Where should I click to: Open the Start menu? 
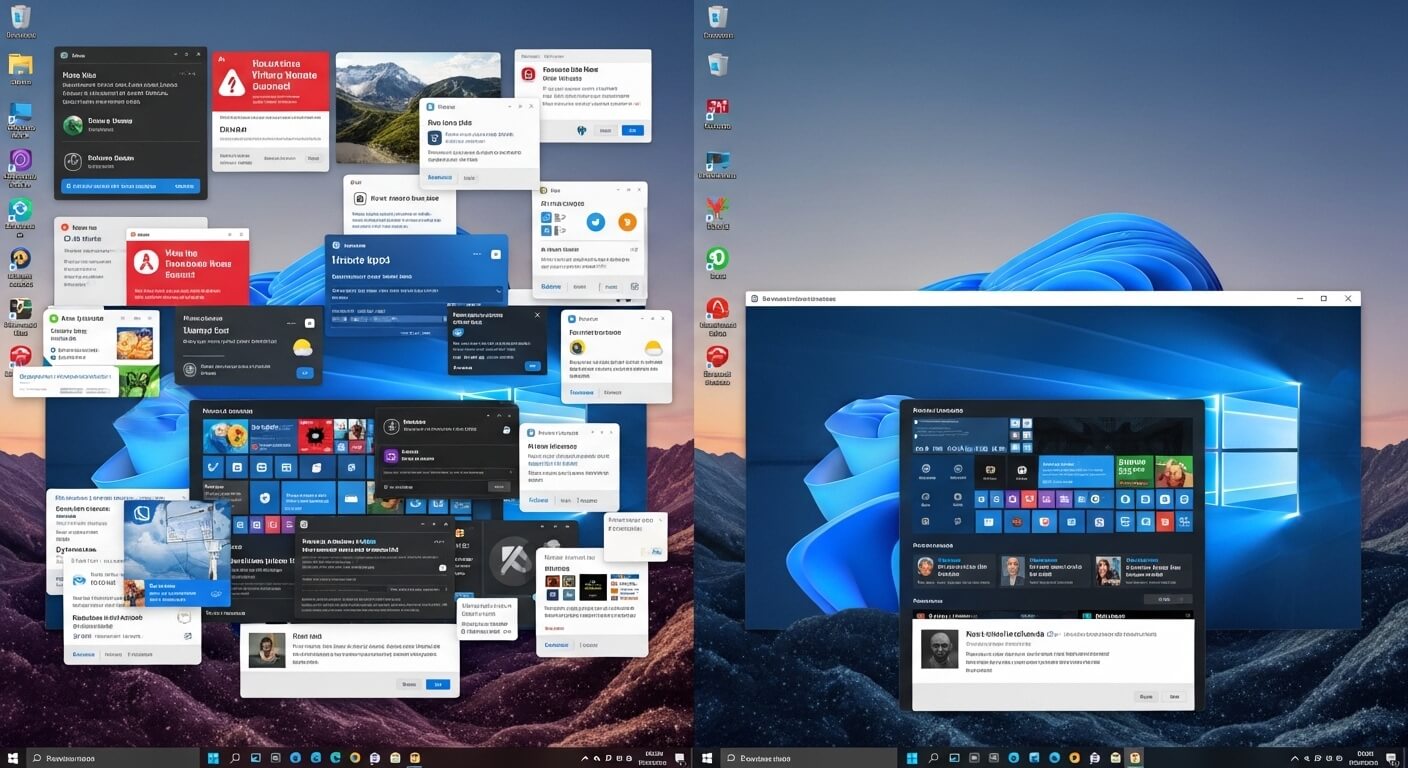pos(13,758)
